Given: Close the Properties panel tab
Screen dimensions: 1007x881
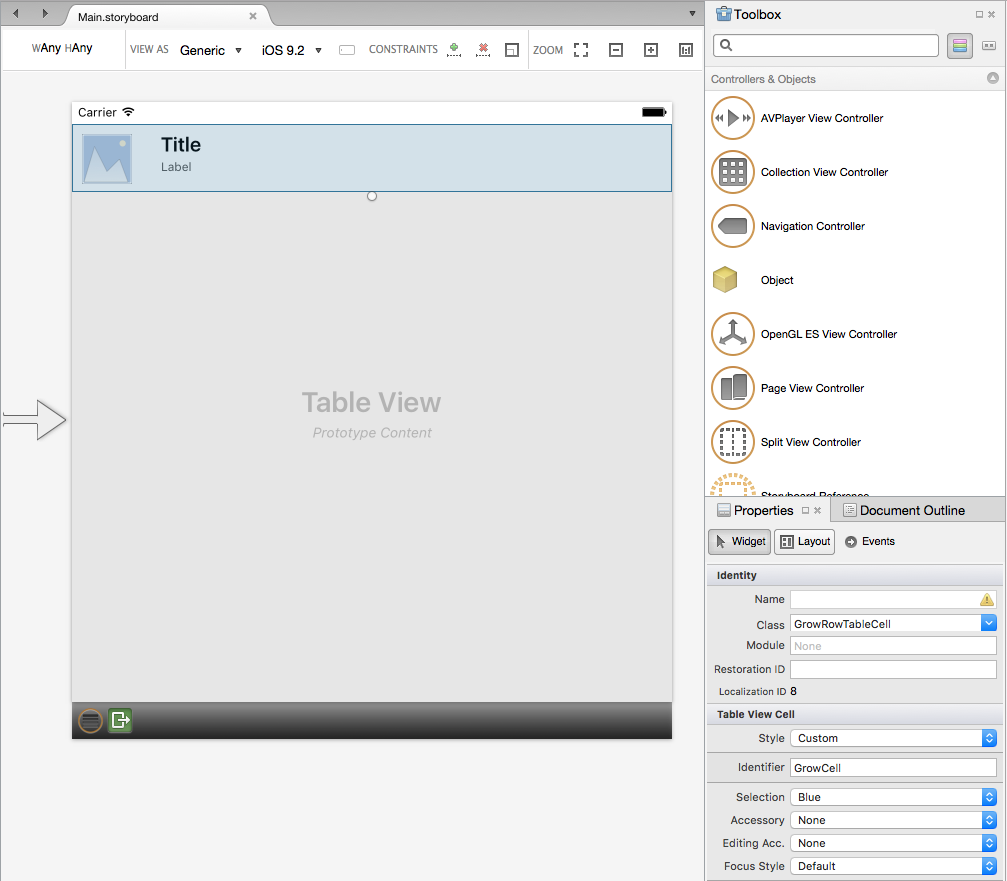Looking at the screenshot, I should (818, 510).
